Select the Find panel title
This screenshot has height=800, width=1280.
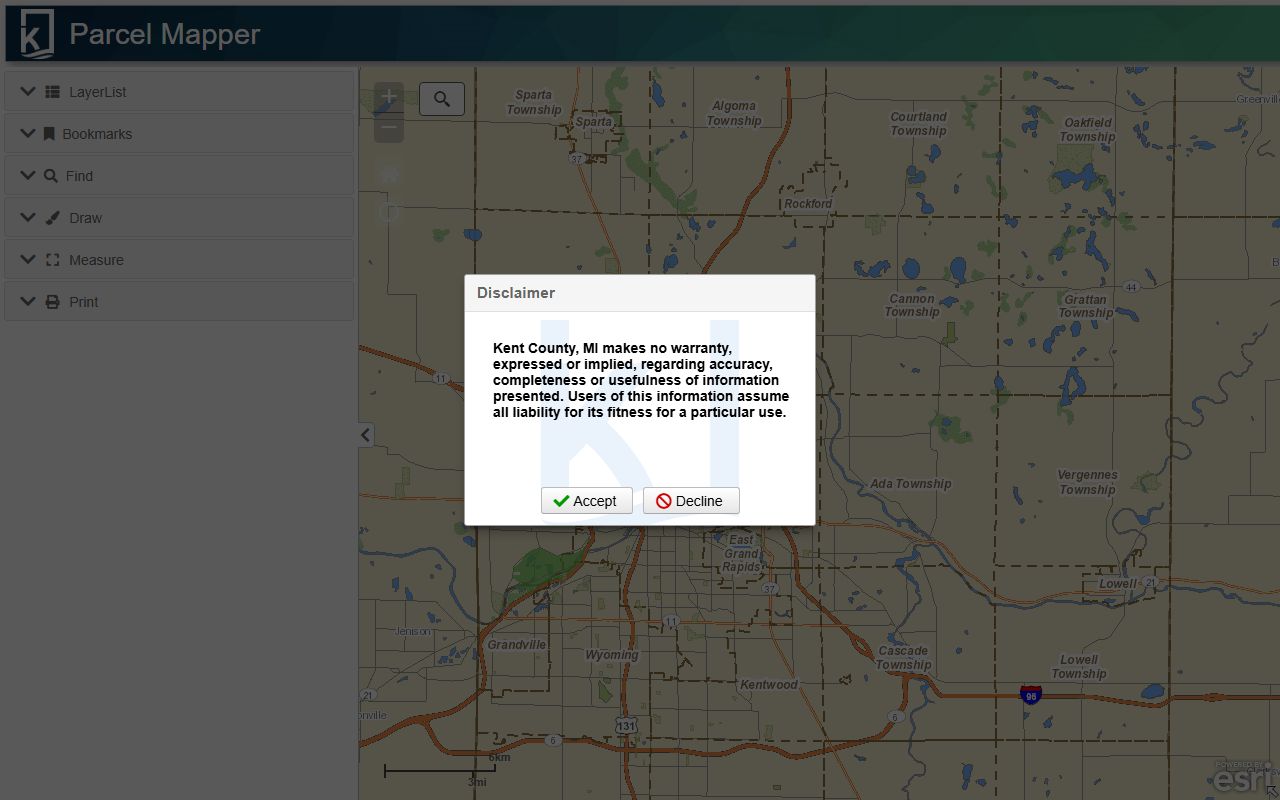(79, 176)
